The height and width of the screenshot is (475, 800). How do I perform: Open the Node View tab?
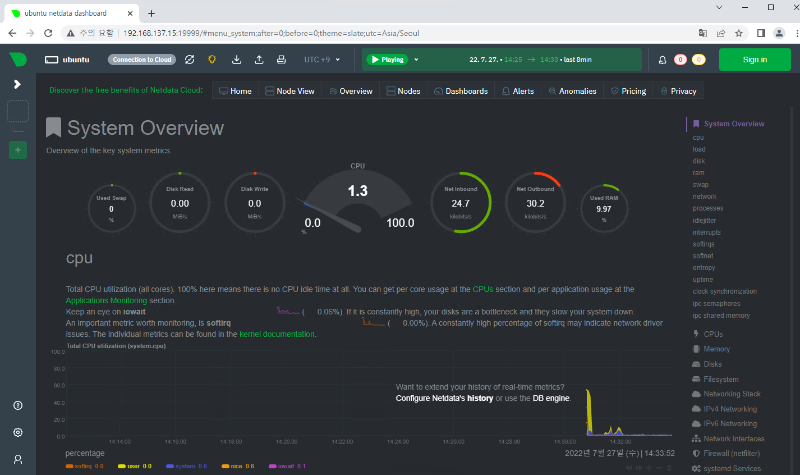tap(292, 91)
